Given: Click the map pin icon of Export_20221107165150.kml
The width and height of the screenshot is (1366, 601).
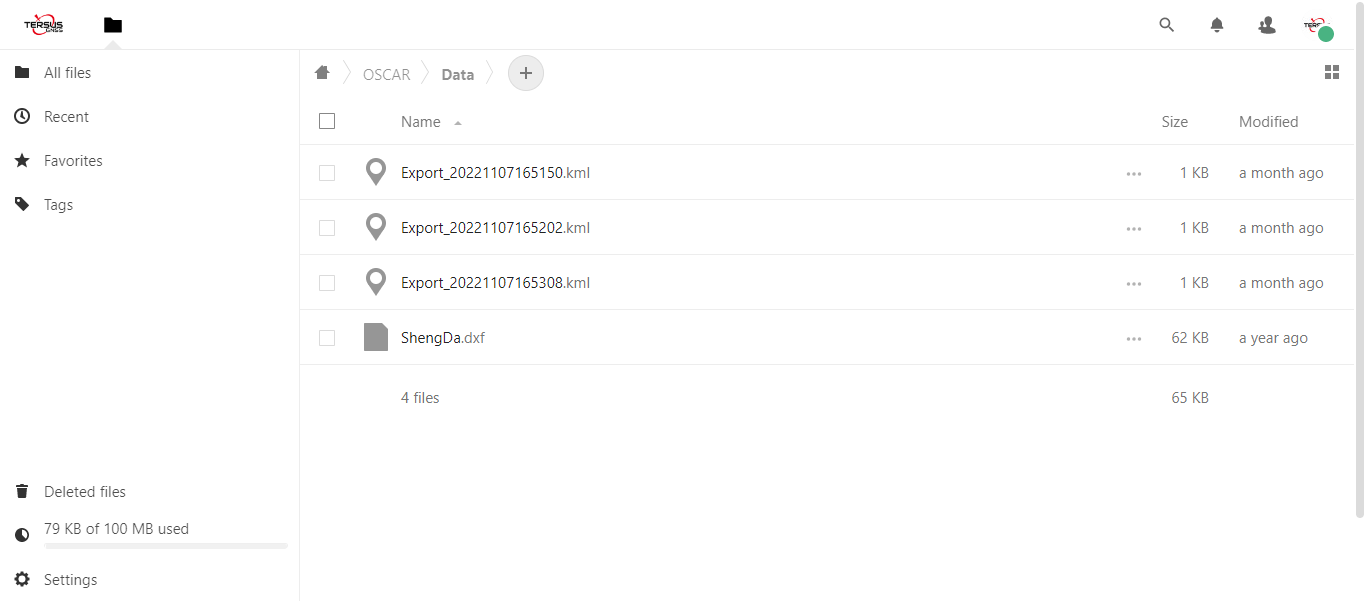Looking at the screenshot, I should (376, 172).
